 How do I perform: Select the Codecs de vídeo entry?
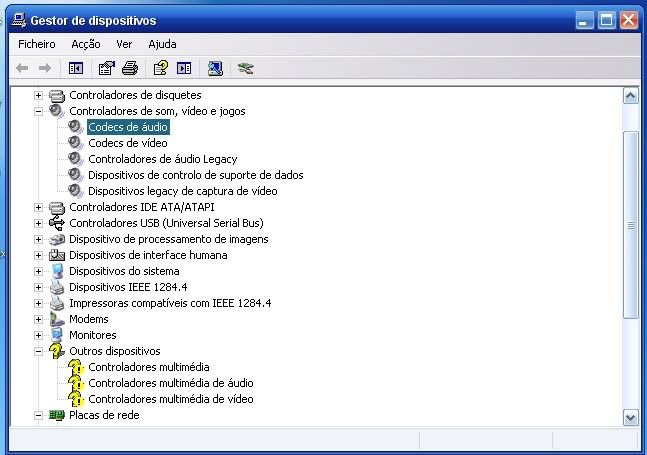[x=128, y=143]
